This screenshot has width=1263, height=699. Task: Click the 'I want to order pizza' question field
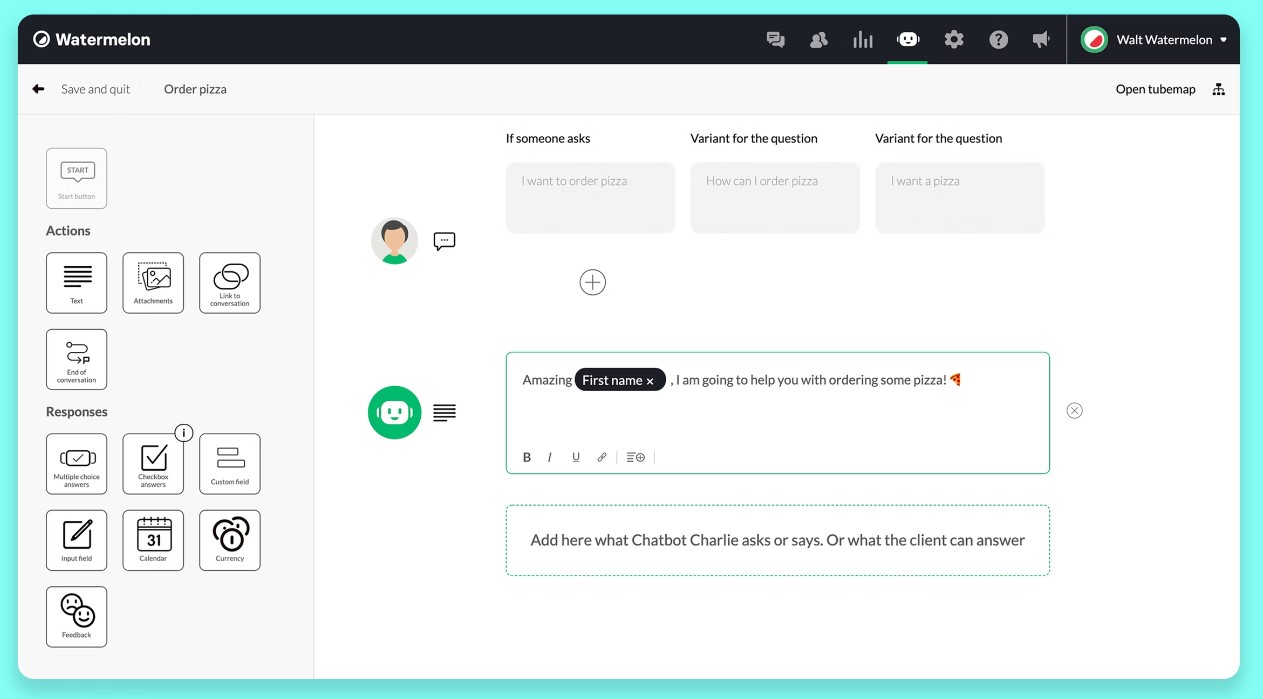(590, 198)
